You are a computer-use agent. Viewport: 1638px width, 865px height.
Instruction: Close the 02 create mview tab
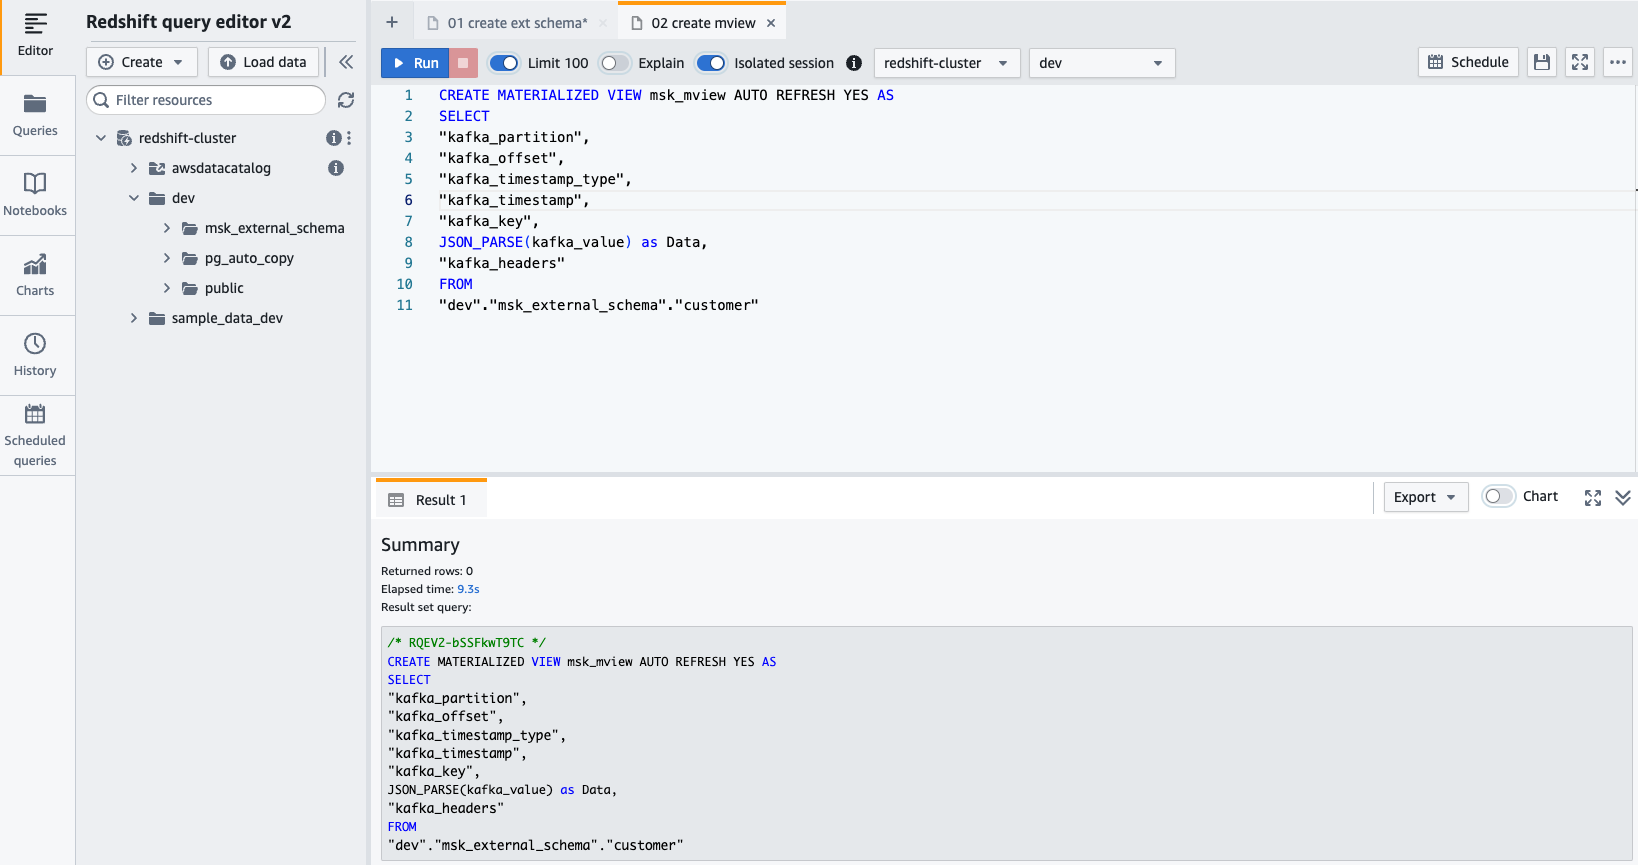pyautogui.click(x=771, y=23)
